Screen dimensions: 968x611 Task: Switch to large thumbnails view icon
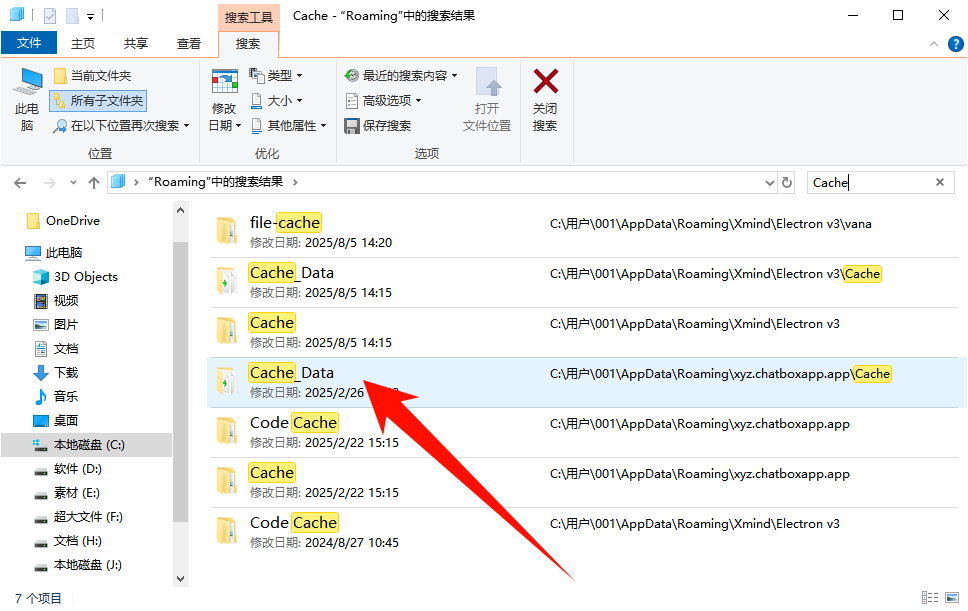click(x=951, y=598)
